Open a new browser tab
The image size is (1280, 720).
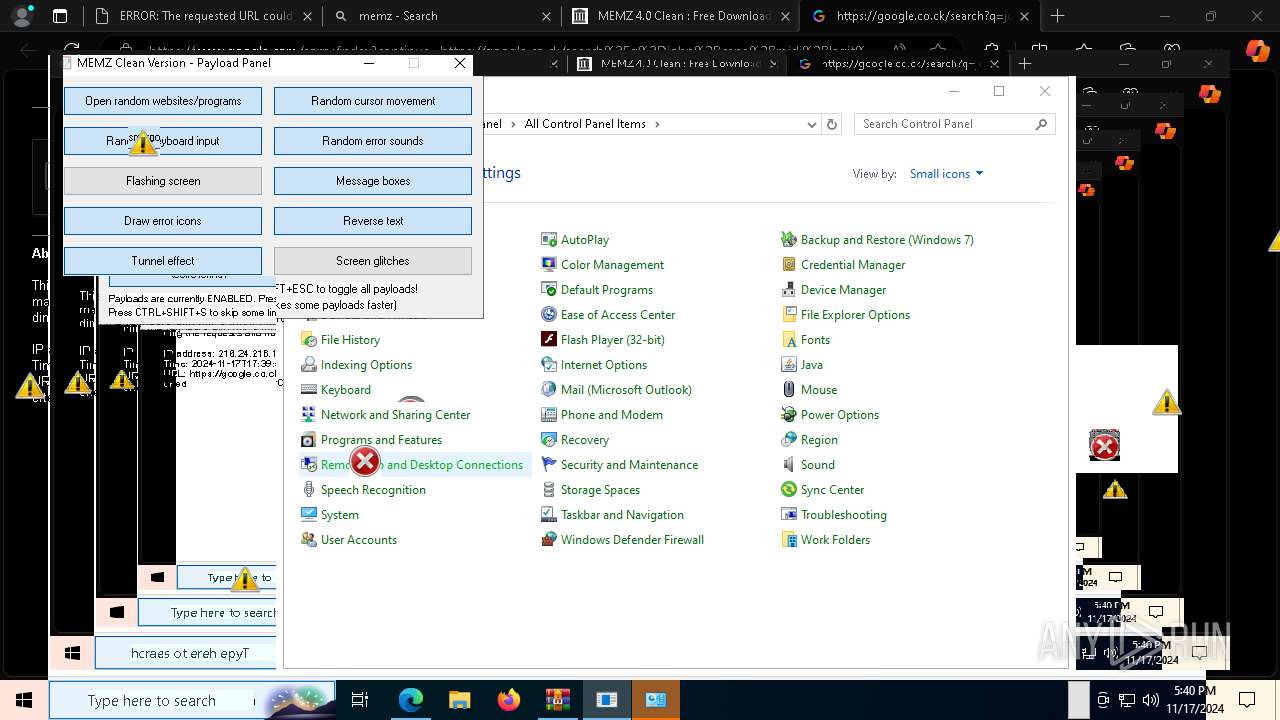pos(1057,16)
